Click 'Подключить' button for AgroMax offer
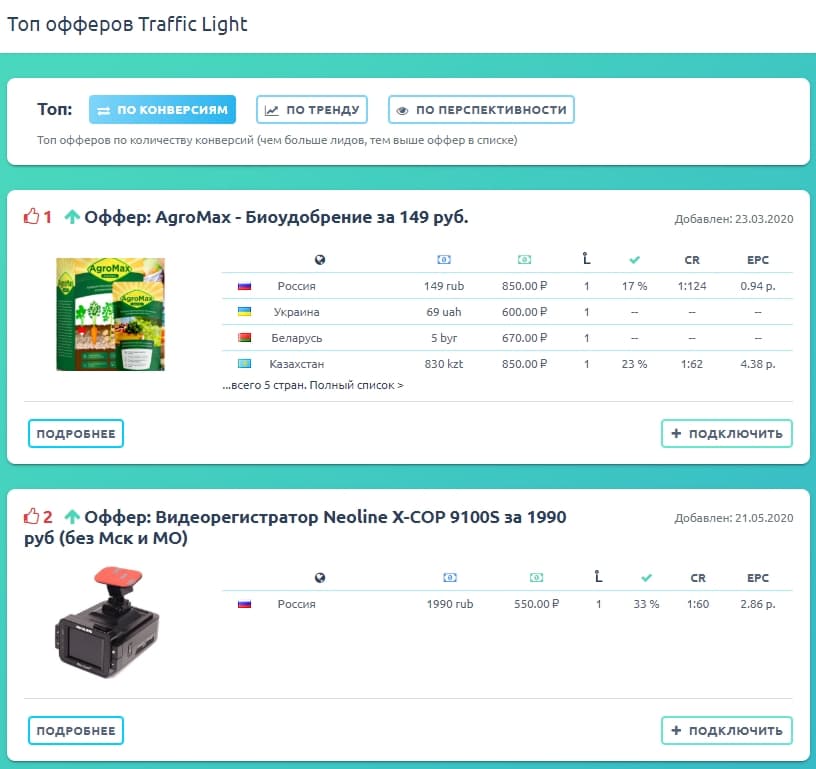Viewport: 816px width, 769px height. [727, 433]
